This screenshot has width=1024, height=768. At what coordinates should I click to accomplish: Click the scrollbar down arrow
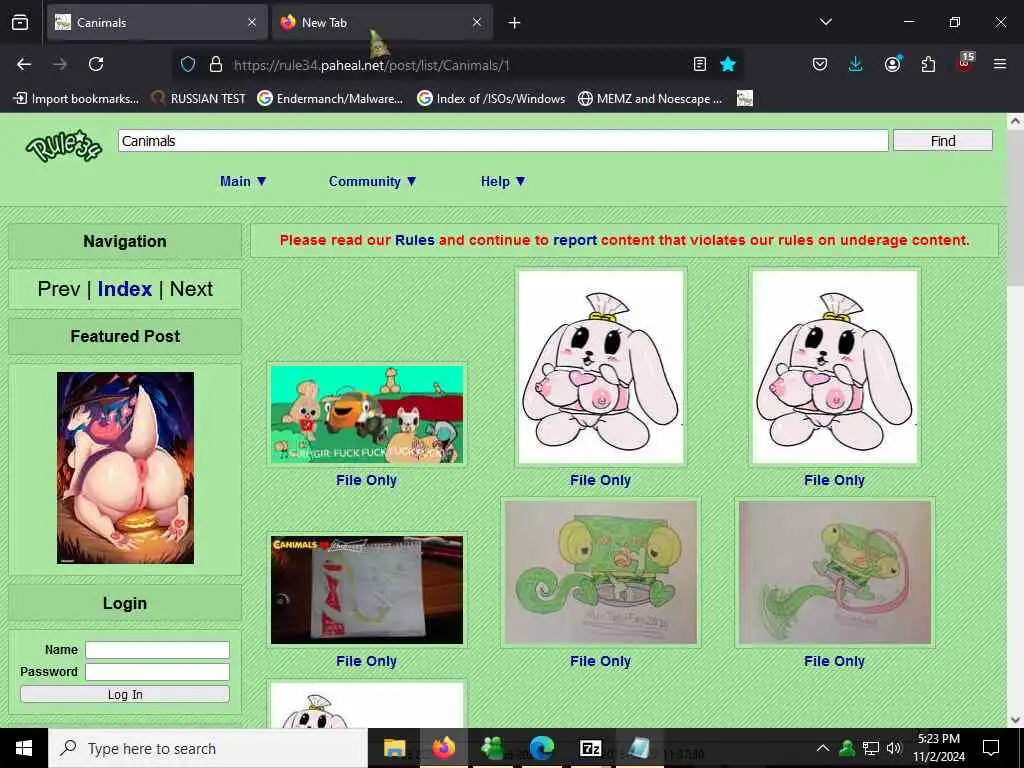coord(1015,720)
